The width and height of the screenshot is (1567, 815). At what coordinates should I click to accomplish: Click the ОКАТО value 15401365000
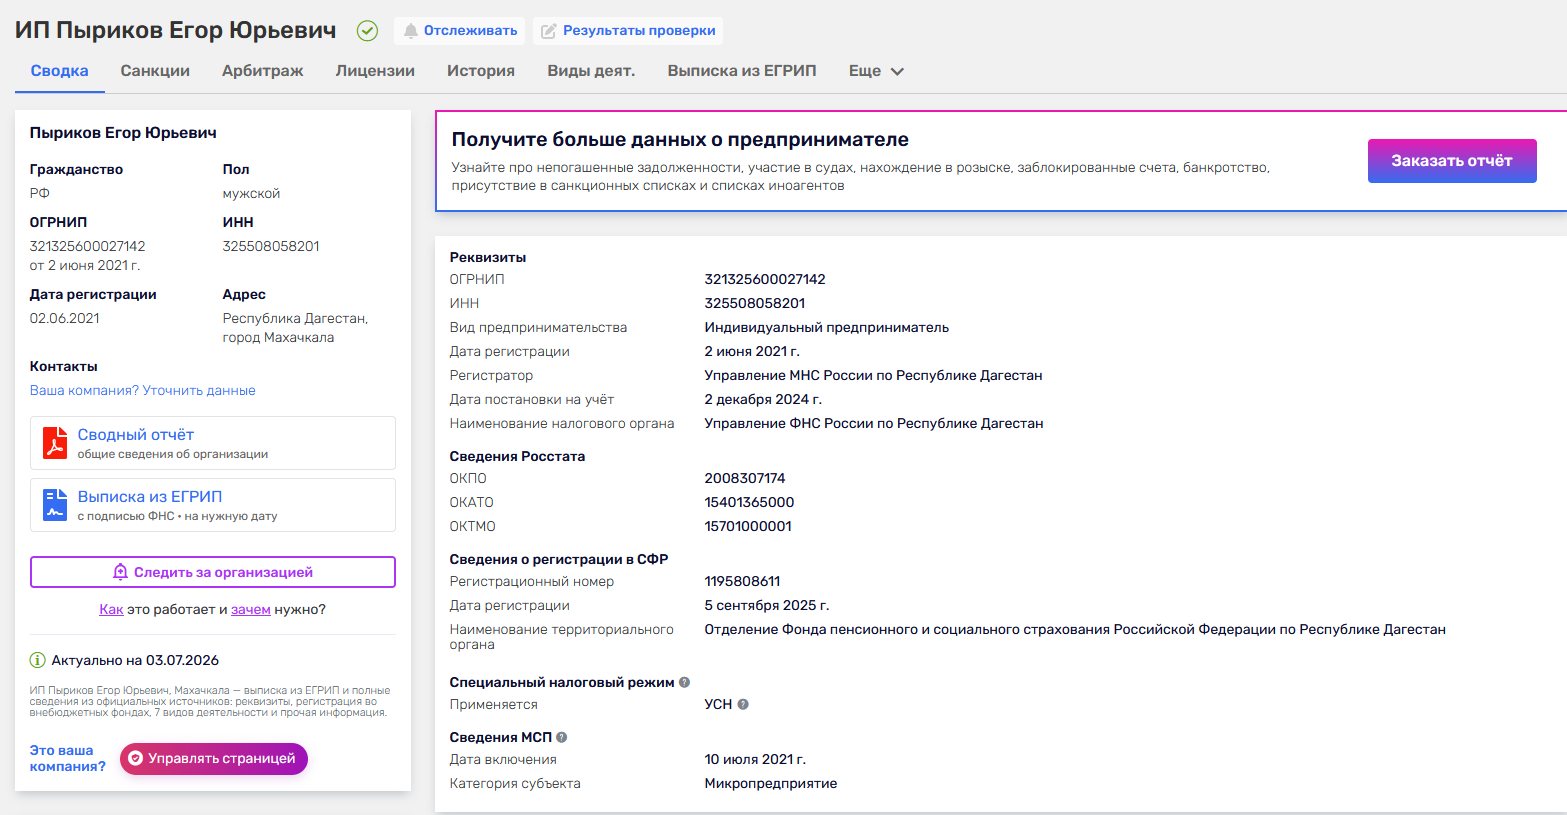(x=749, y=503)
